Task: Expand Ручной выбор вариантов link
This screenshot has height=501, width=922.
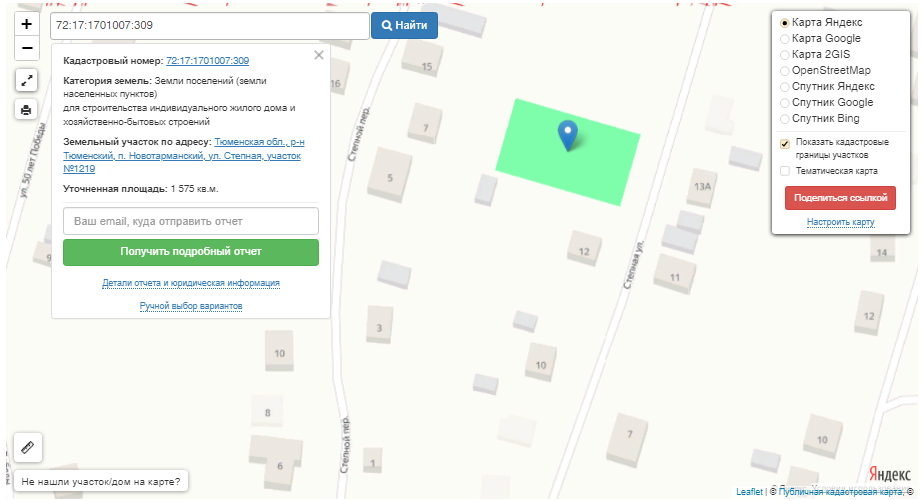Action: (x=191, y=306)
